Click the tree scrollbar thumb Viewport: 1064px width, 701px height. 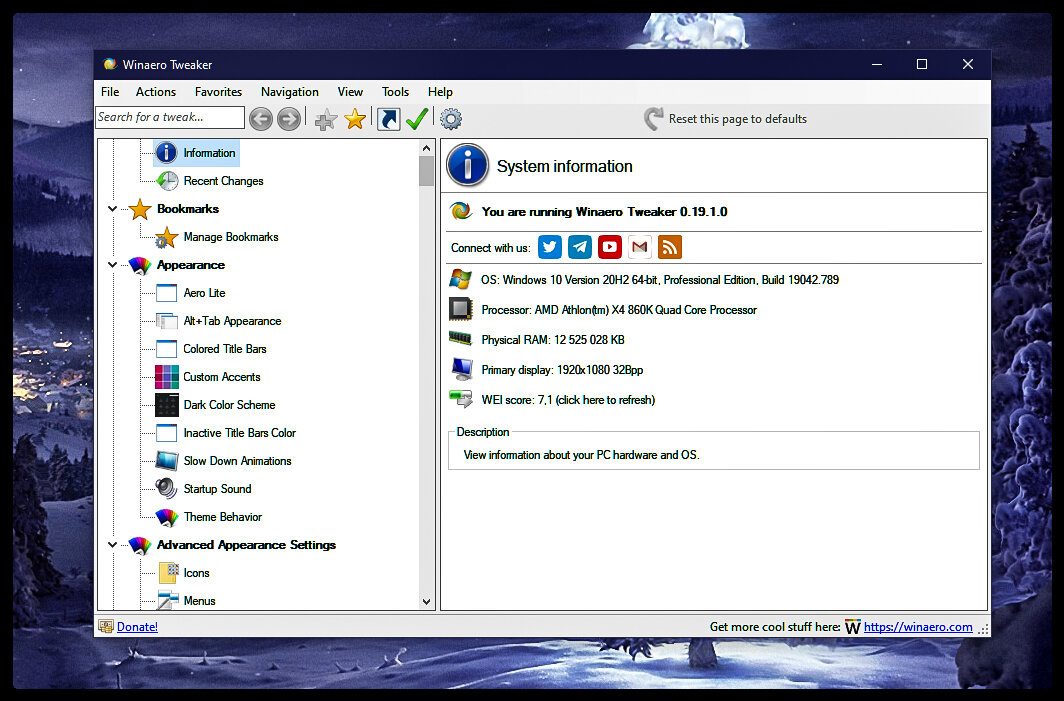point(426,170)
